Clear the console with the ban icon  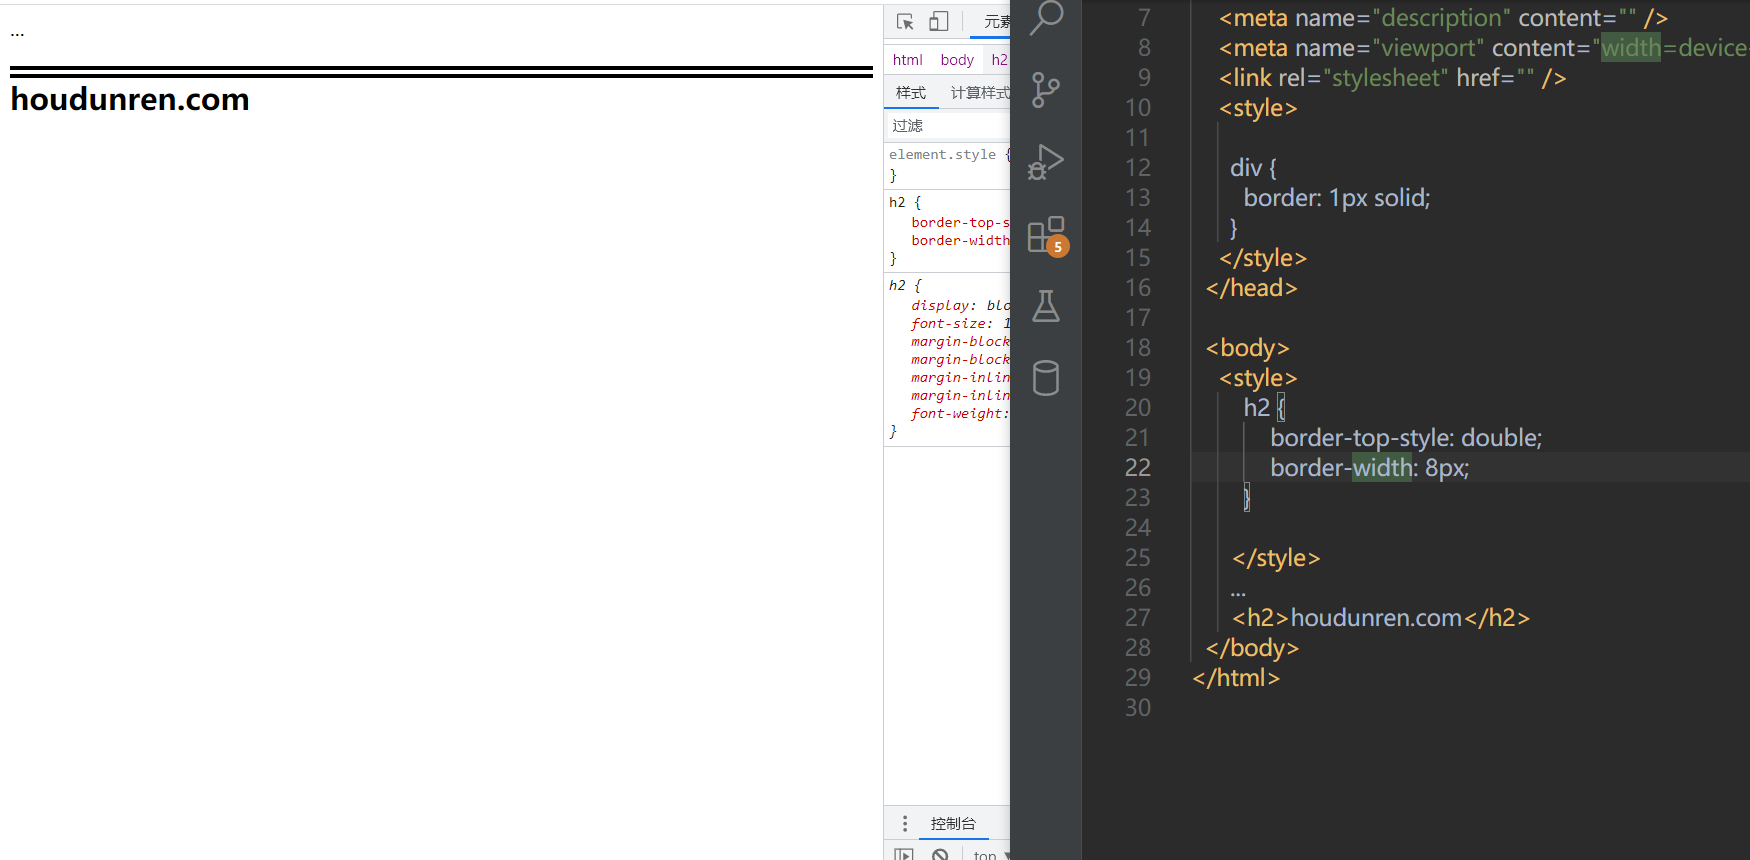click(x=940, y=854)
